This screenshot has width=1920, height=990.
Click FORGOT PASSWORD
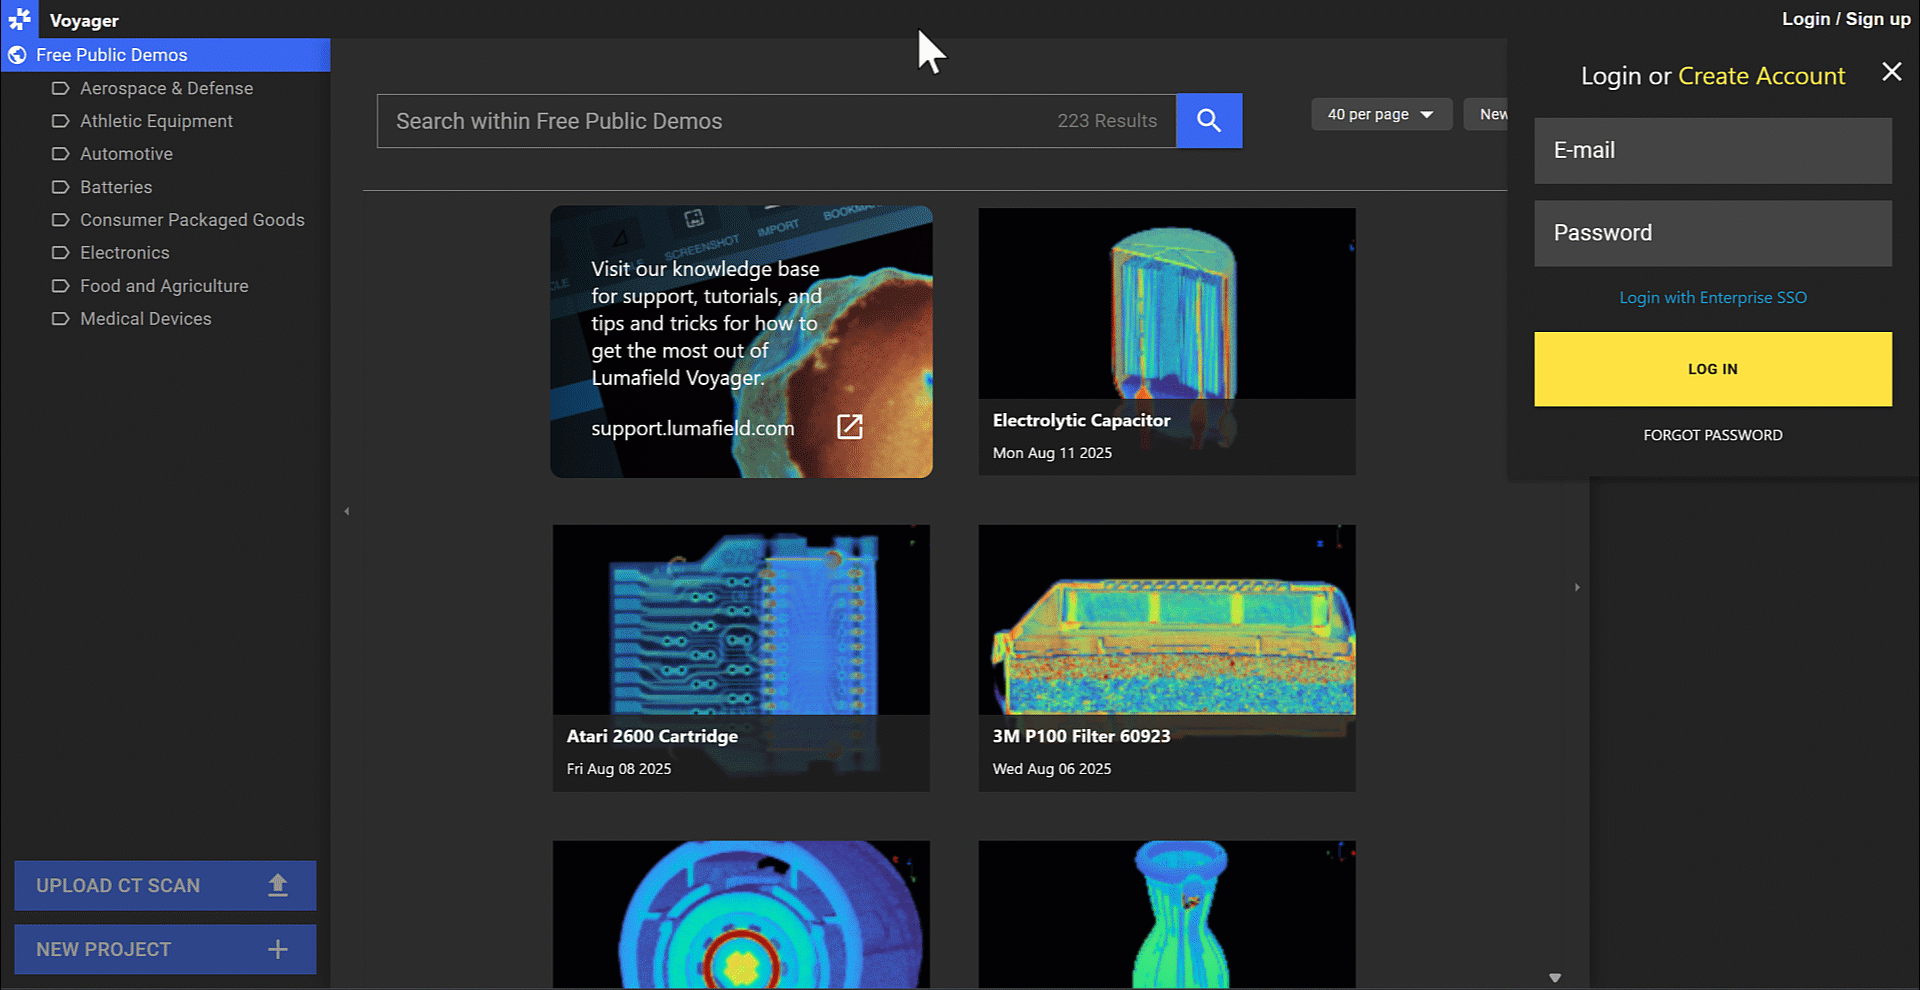[1712, 435]
